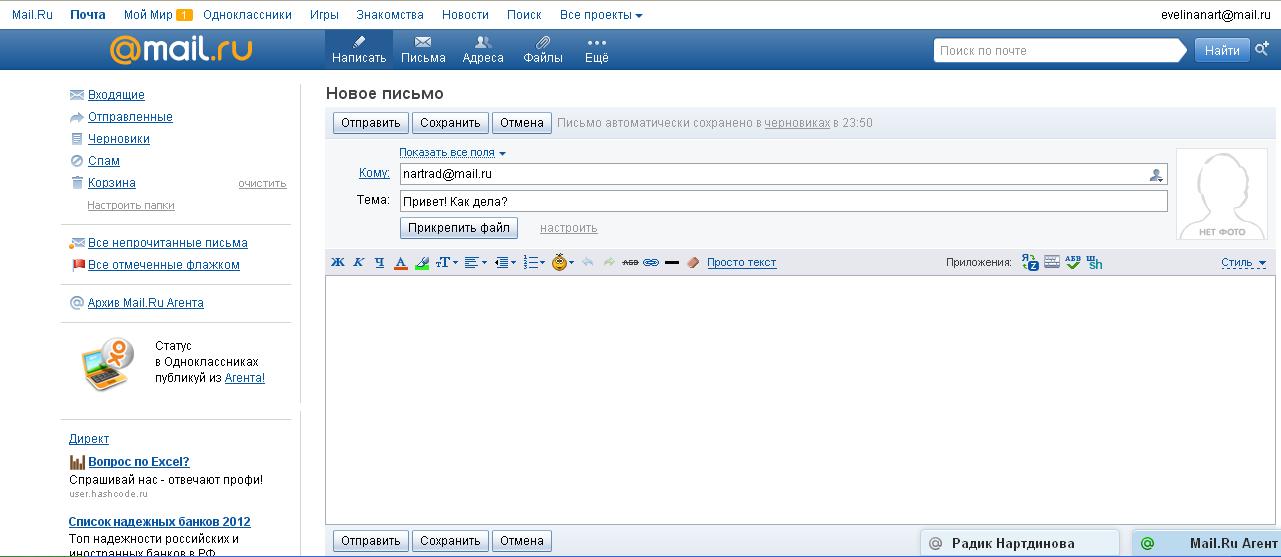
Task: Click the Настроить папки link
Action: tap(131, 205)
